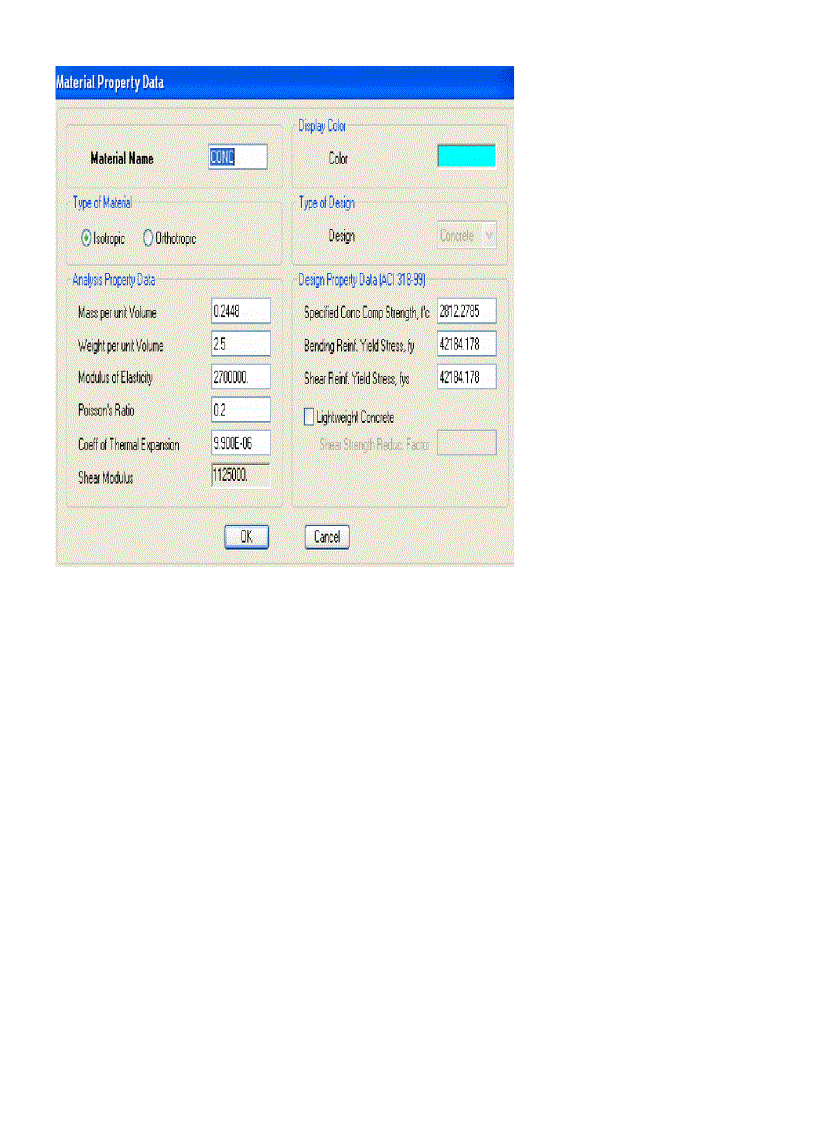
Task: Expand the Design type dropdown
Action: pos(467,236)
